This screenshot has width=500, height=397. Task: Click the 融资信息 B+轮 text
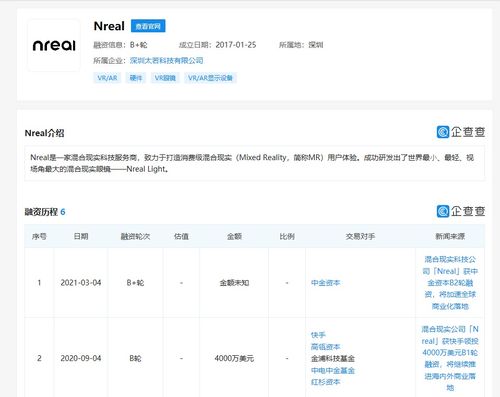[x=120, y=45]
